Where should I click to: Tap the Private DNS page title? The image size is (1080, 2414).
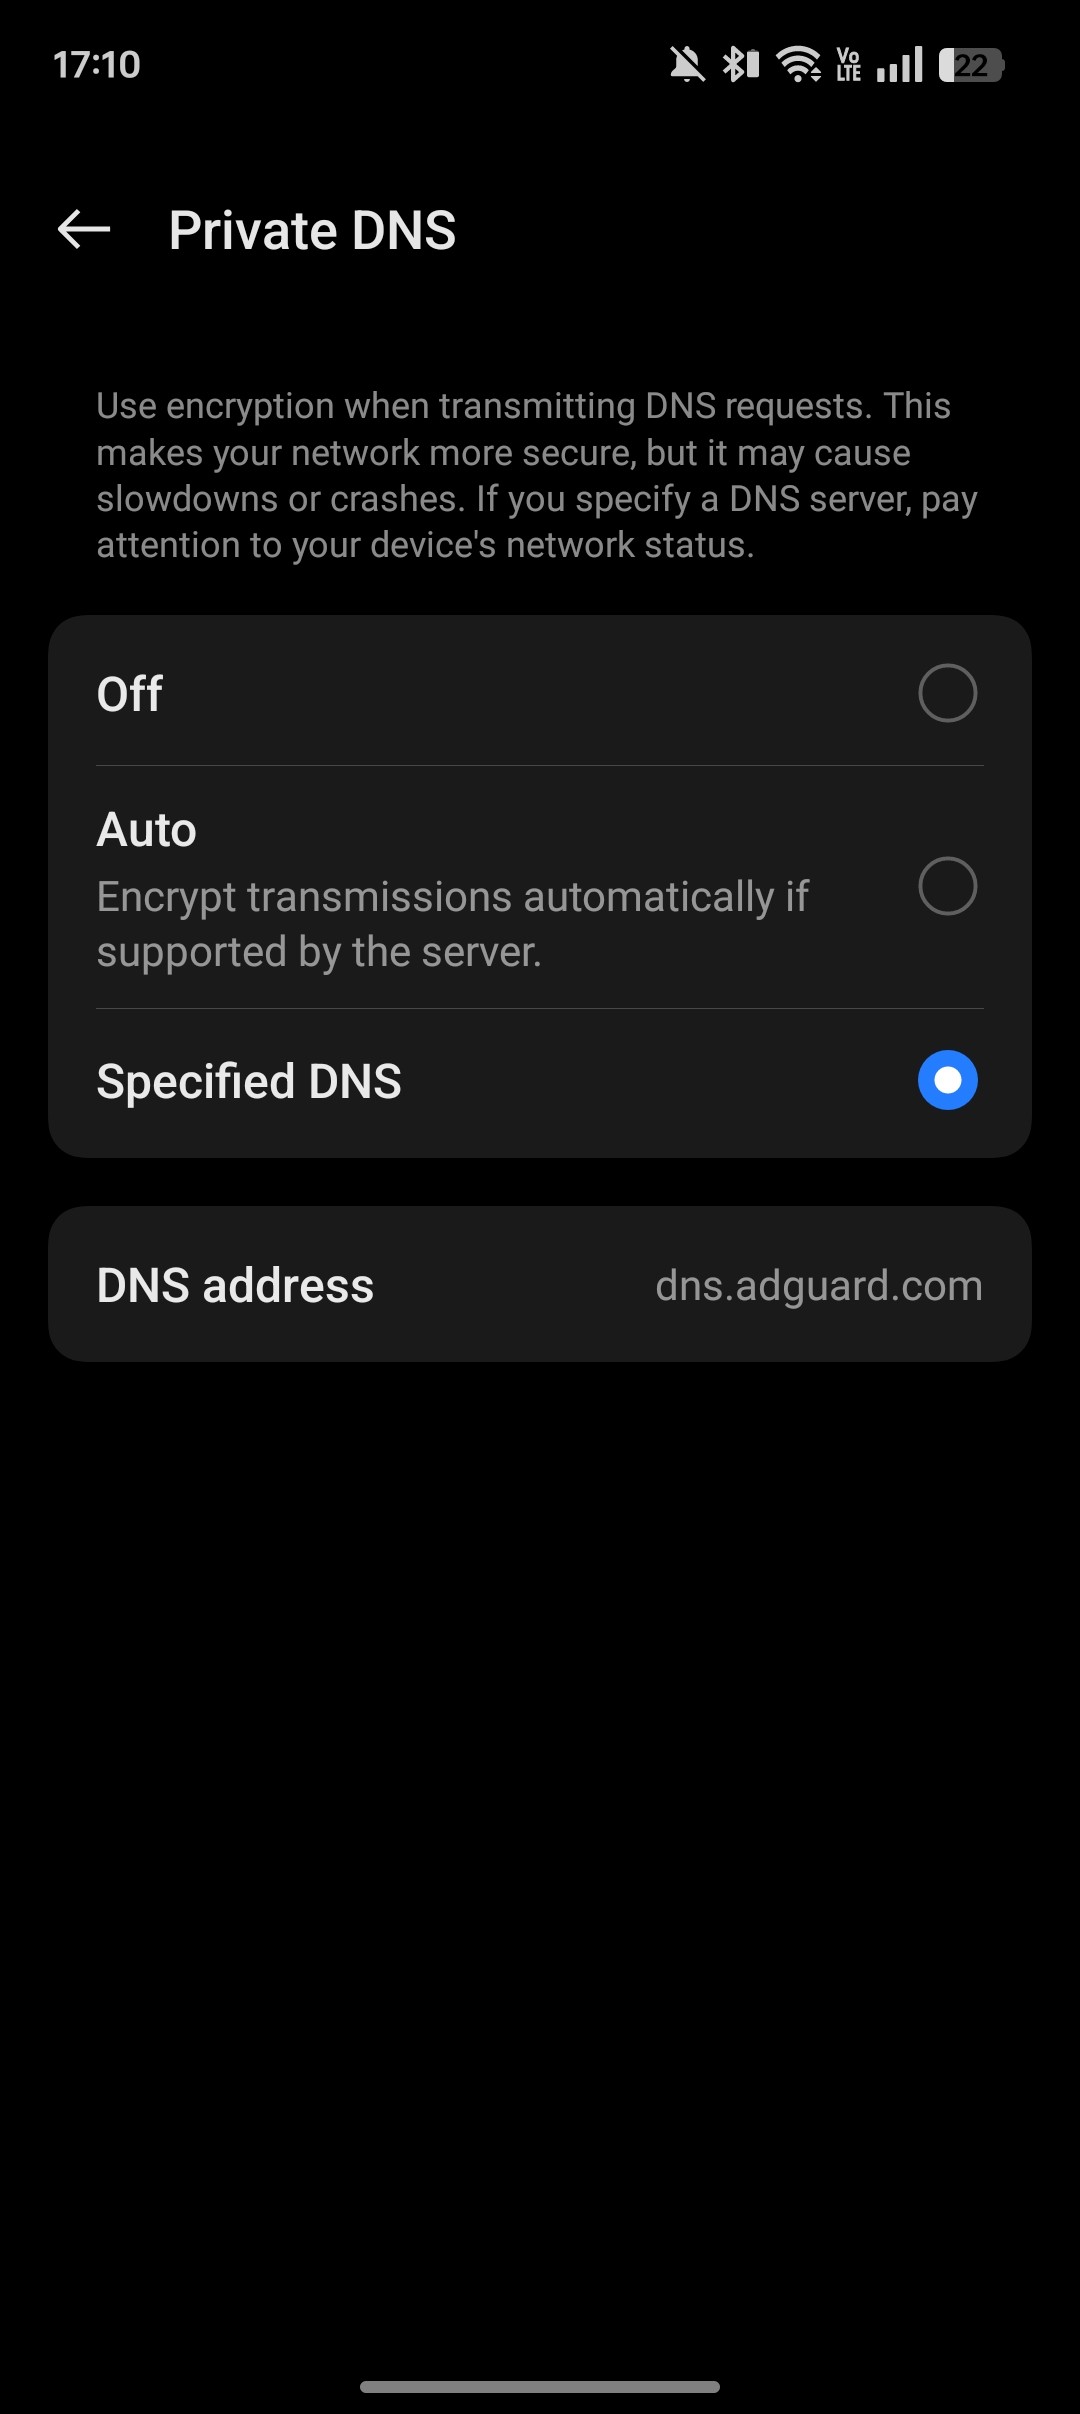pyautogui.click(x=312, y=231)
